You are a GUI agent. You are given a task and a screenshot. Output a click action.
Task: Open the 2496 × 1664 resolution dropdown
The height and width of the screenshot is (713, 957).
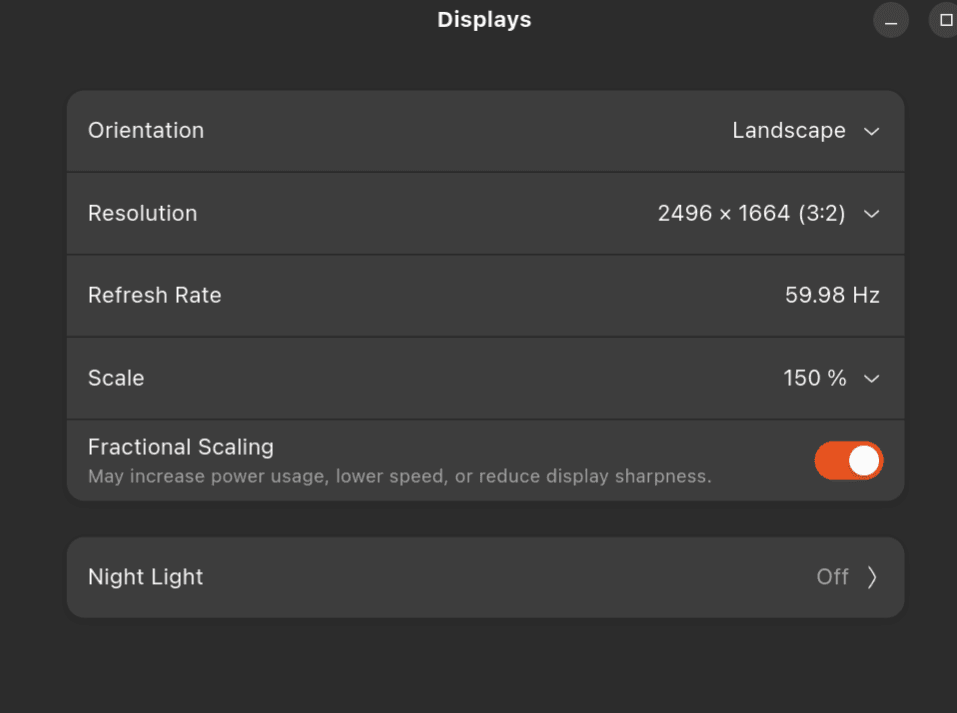coord(751,214)
